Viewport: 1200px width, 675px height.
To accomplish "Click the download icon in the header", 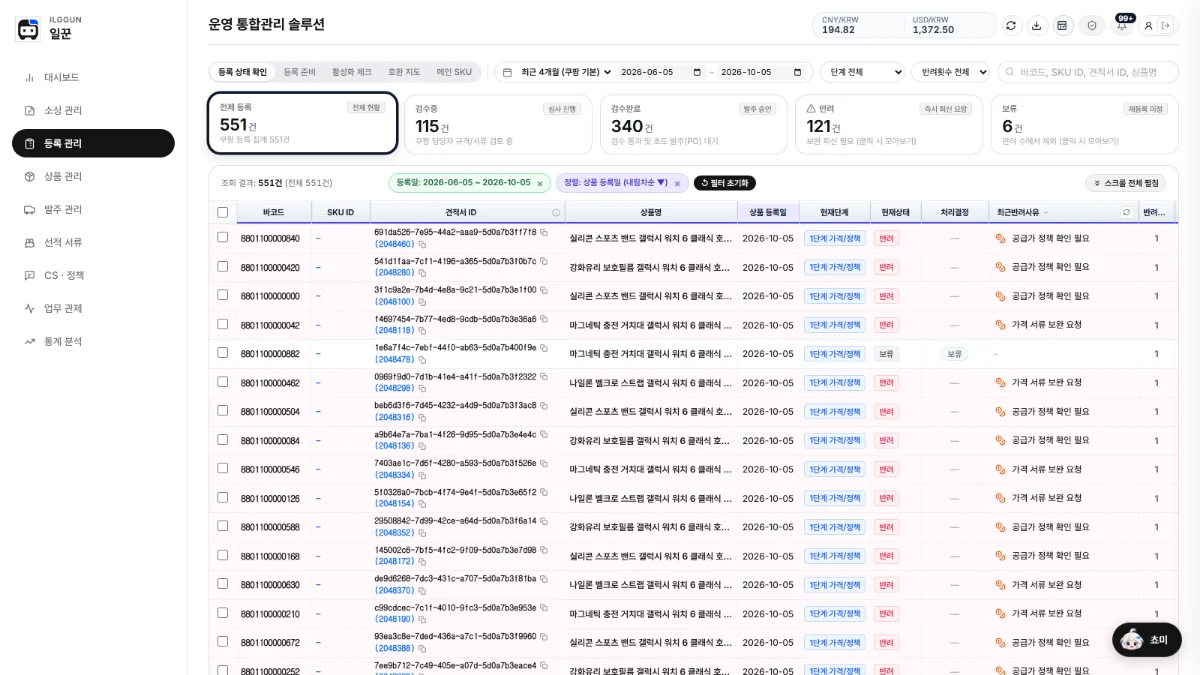I will (x=1036, y=25).
